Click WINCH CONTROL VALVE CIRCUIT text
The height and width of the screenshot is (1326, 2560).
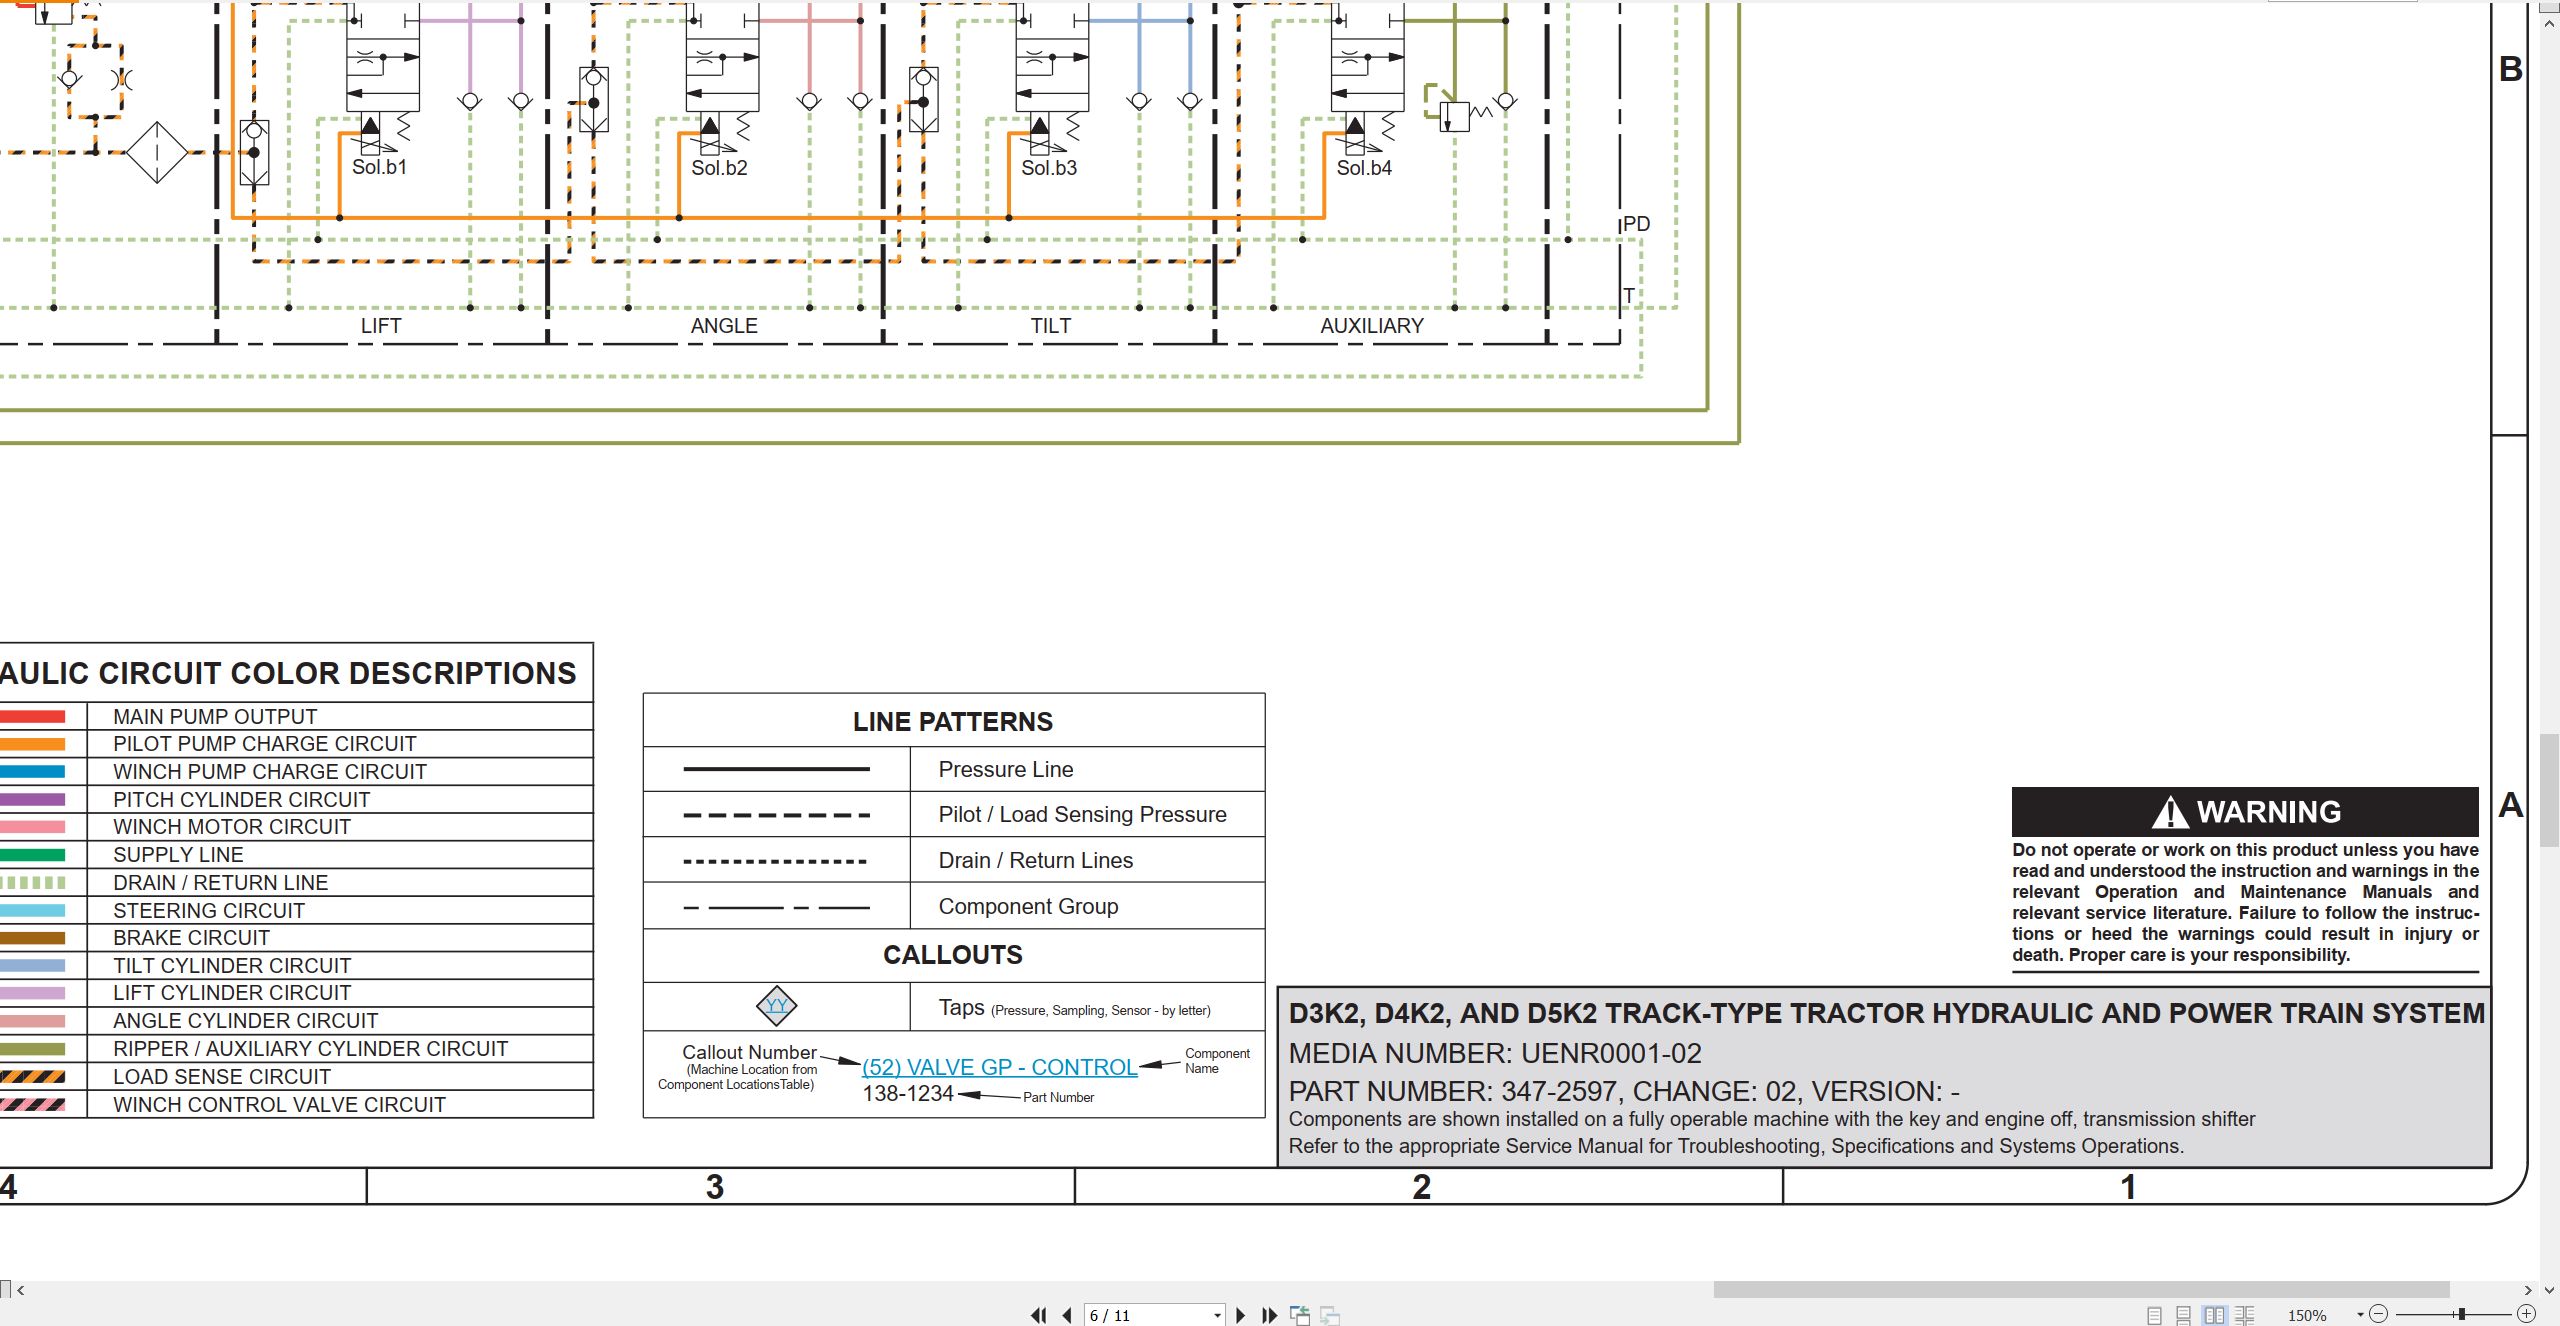tap(280, 1105)
